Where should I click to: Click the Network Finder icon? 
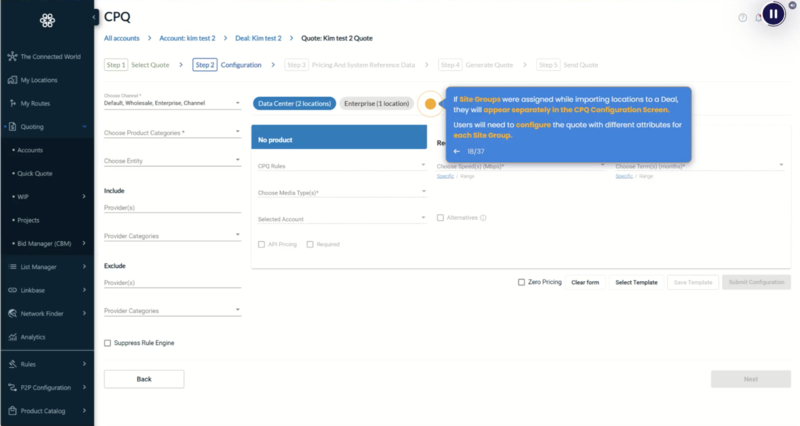12,314
